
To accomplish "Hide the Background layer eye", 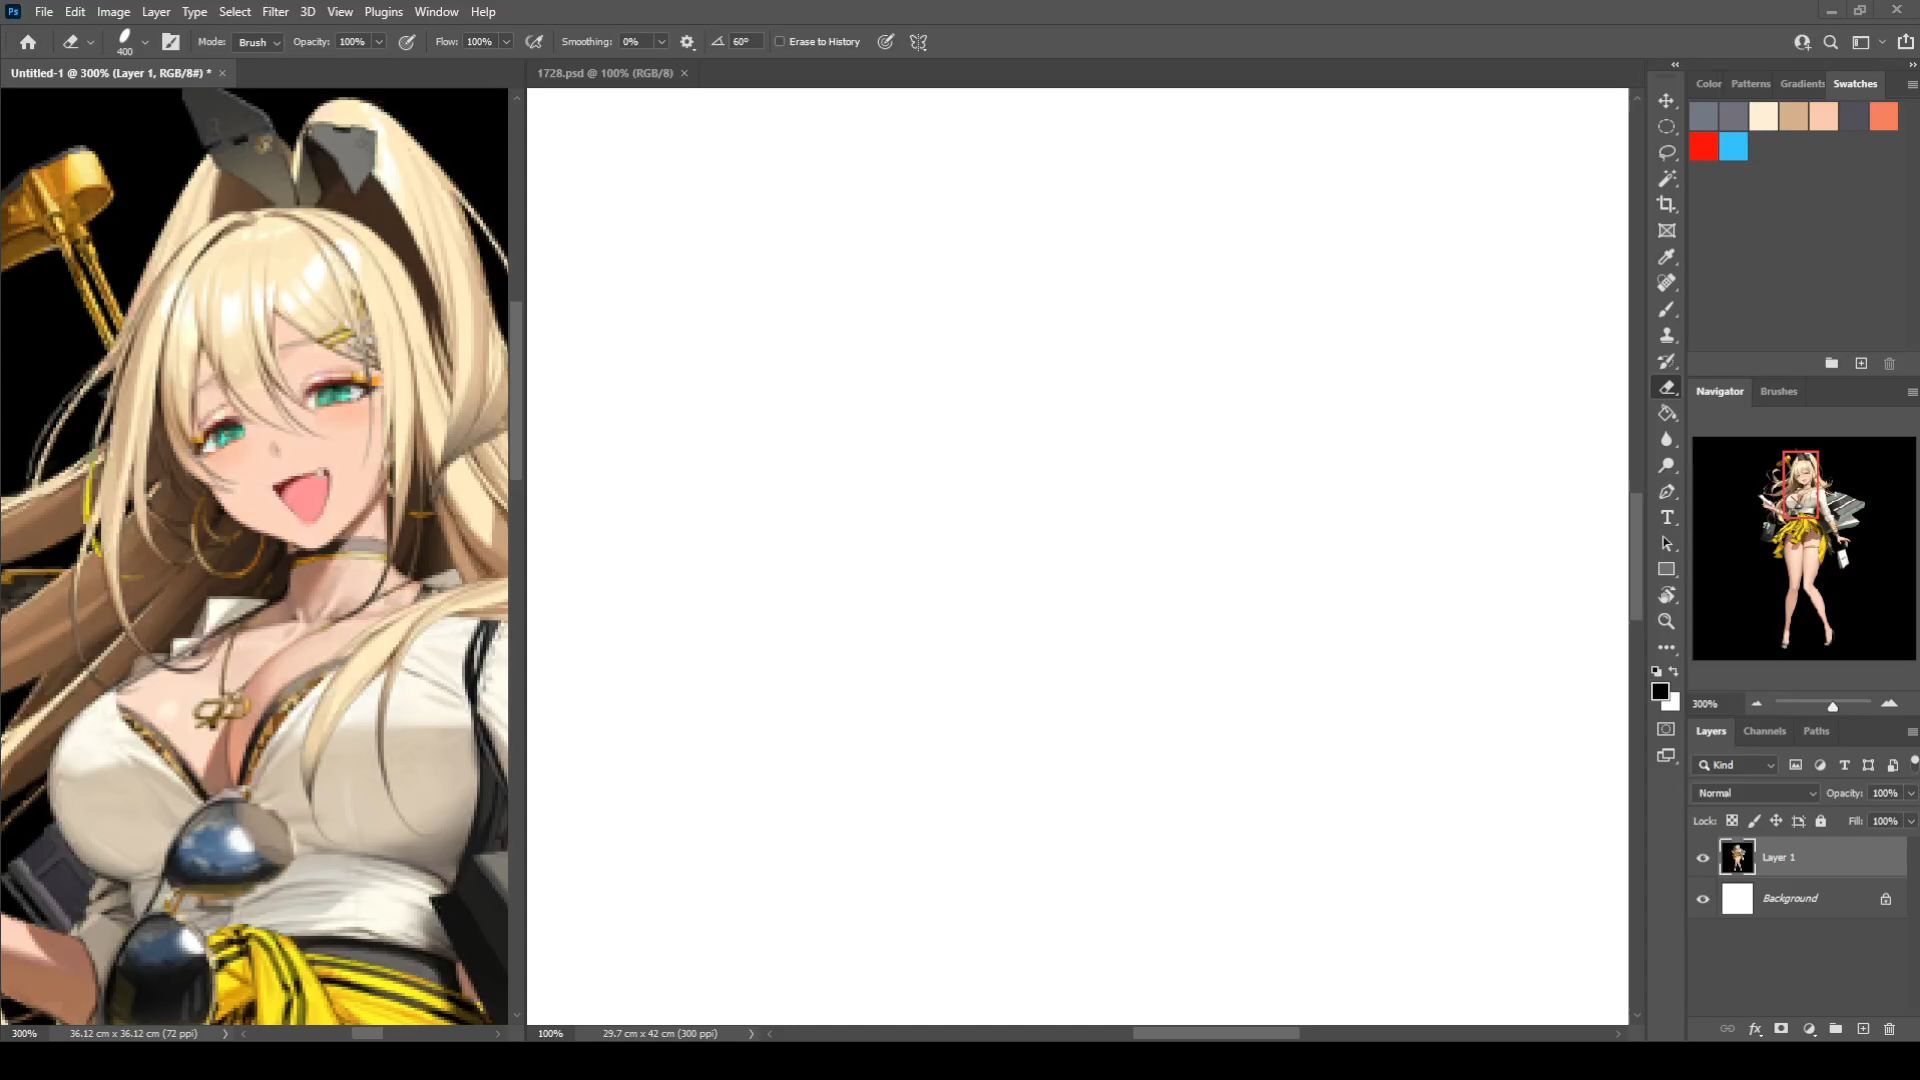I will pos(1703,899).
